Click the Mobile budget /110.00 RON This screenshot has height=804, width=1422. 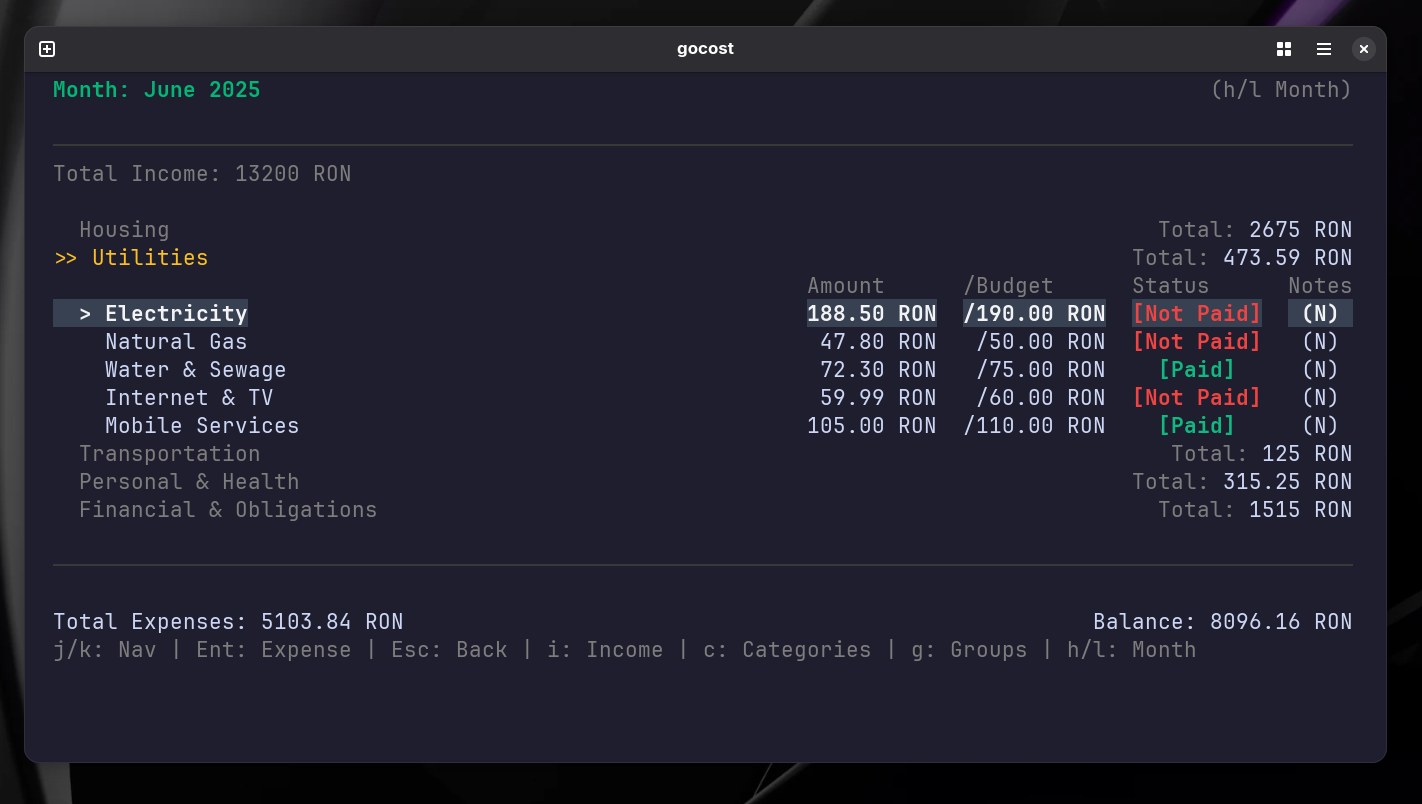(x=1034, y=426)
